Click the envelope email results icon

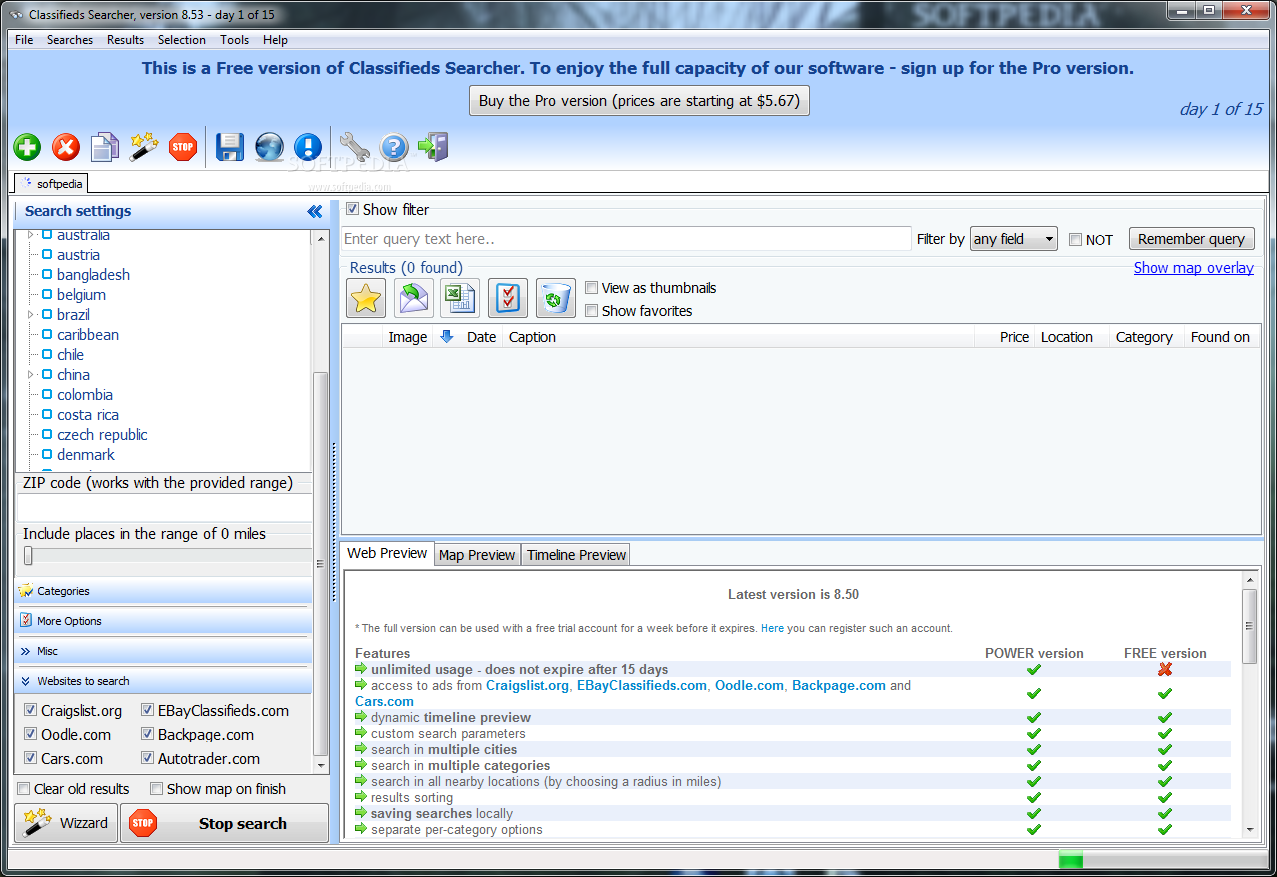tap(414, 298)
